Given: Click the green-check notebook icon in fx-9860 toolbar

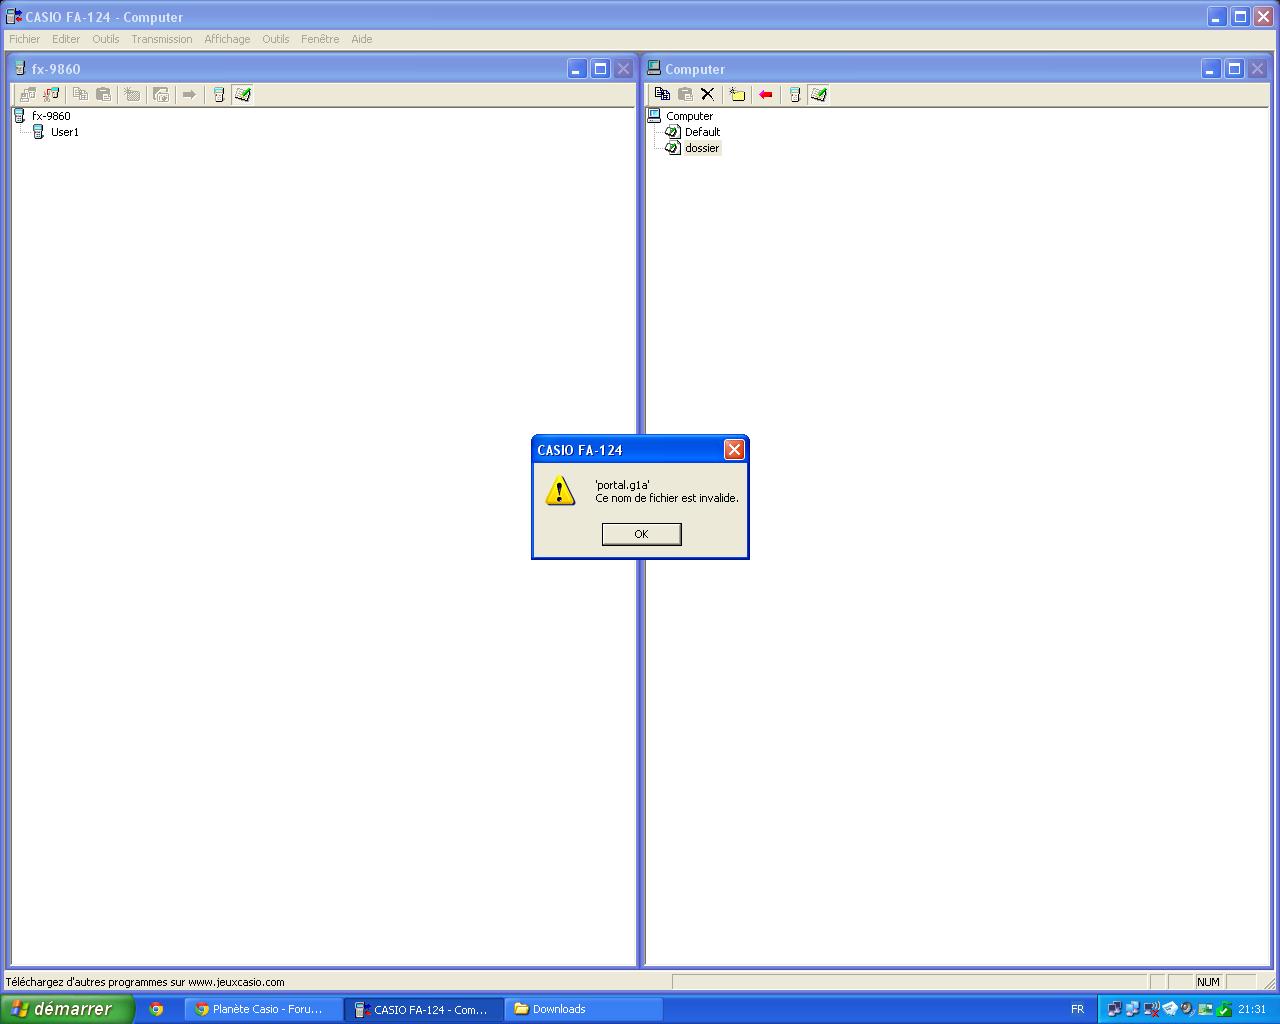Looking at the screenshot, I should (x=242, y=94).
